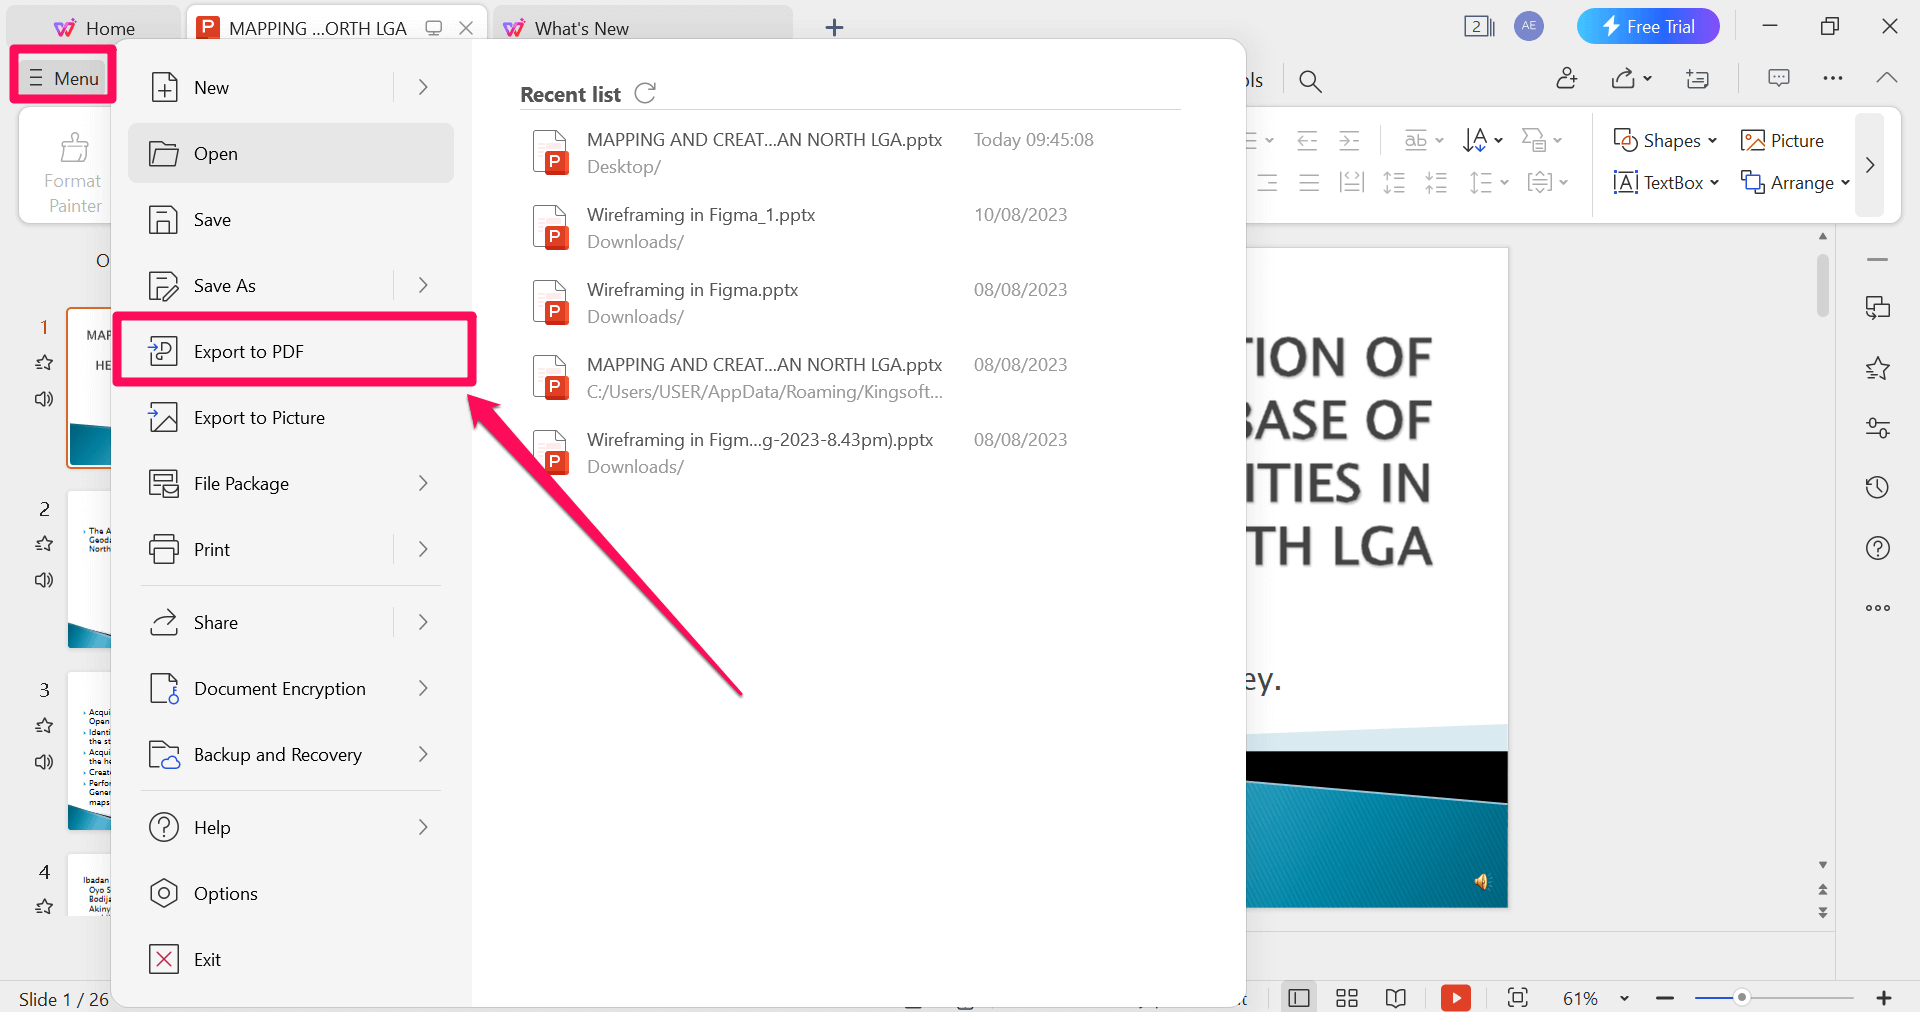This screenshot has width=1920, height=1012.
Task: Choose Export to PDF from the menu
Action: (x=249, y=351)
